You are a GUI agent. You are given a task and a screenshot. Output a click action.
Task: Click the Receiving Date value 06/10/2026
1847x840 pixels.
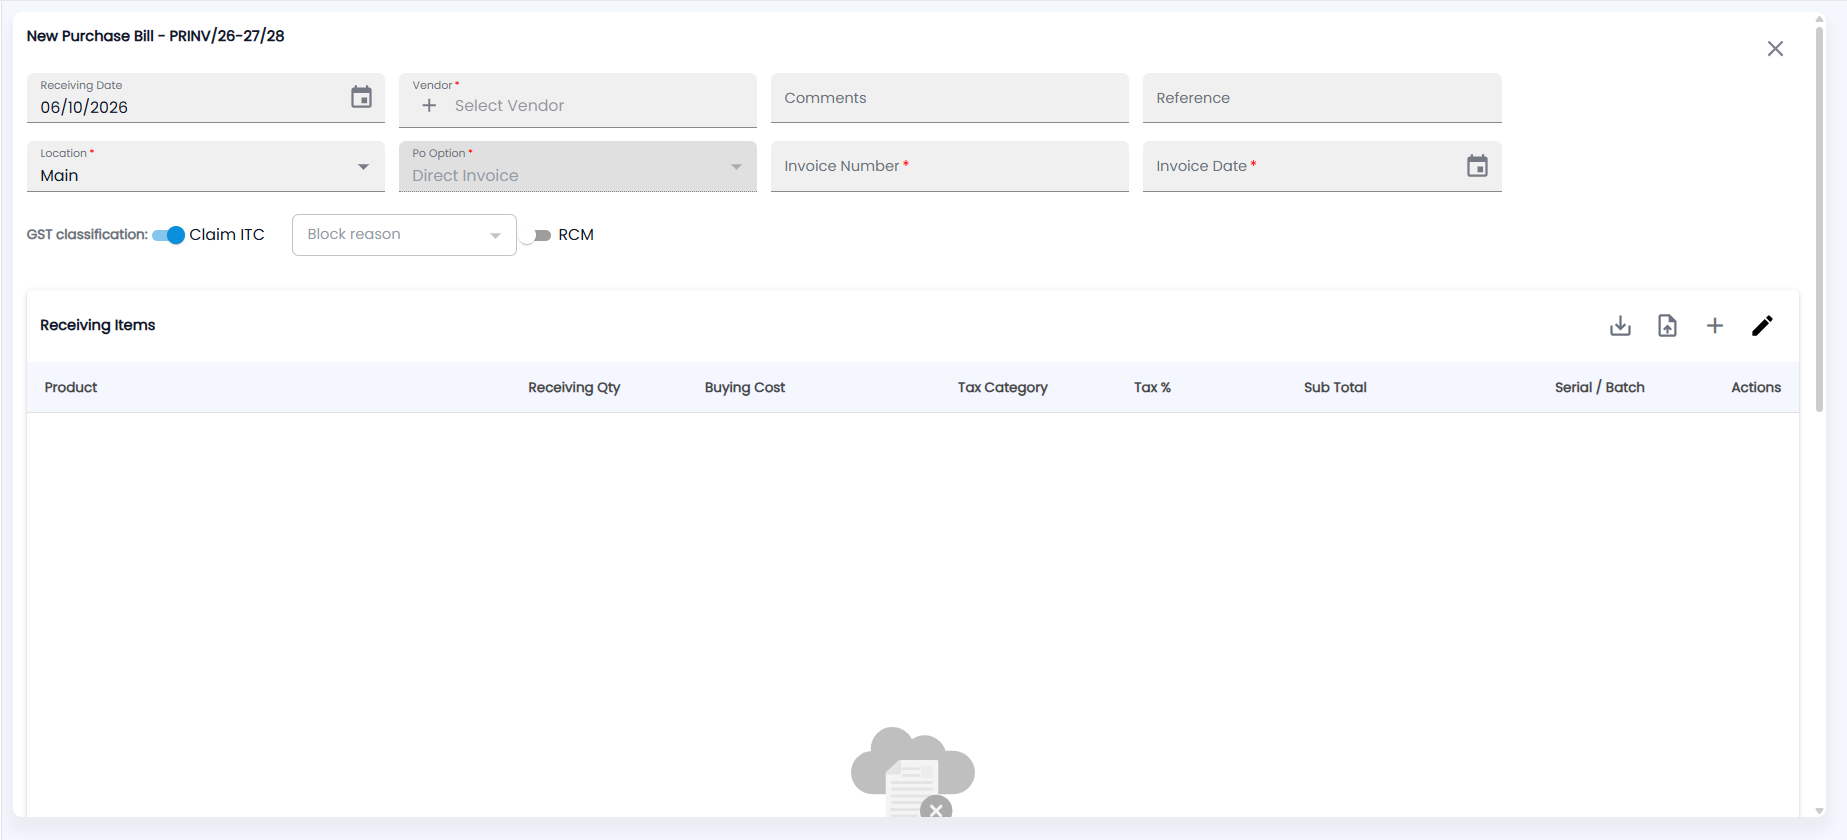[84, 107]
